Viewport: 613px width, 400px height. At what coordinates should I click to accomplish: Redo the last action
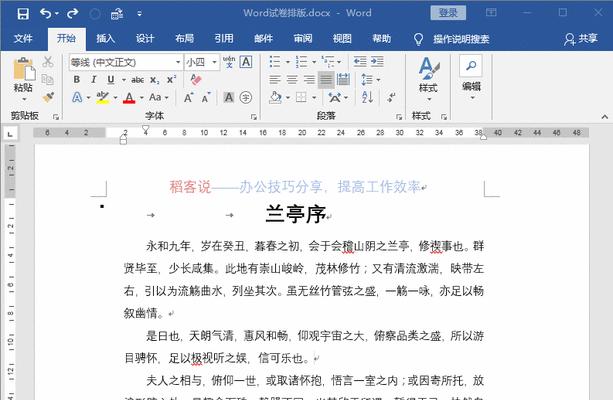coord(72,14)
